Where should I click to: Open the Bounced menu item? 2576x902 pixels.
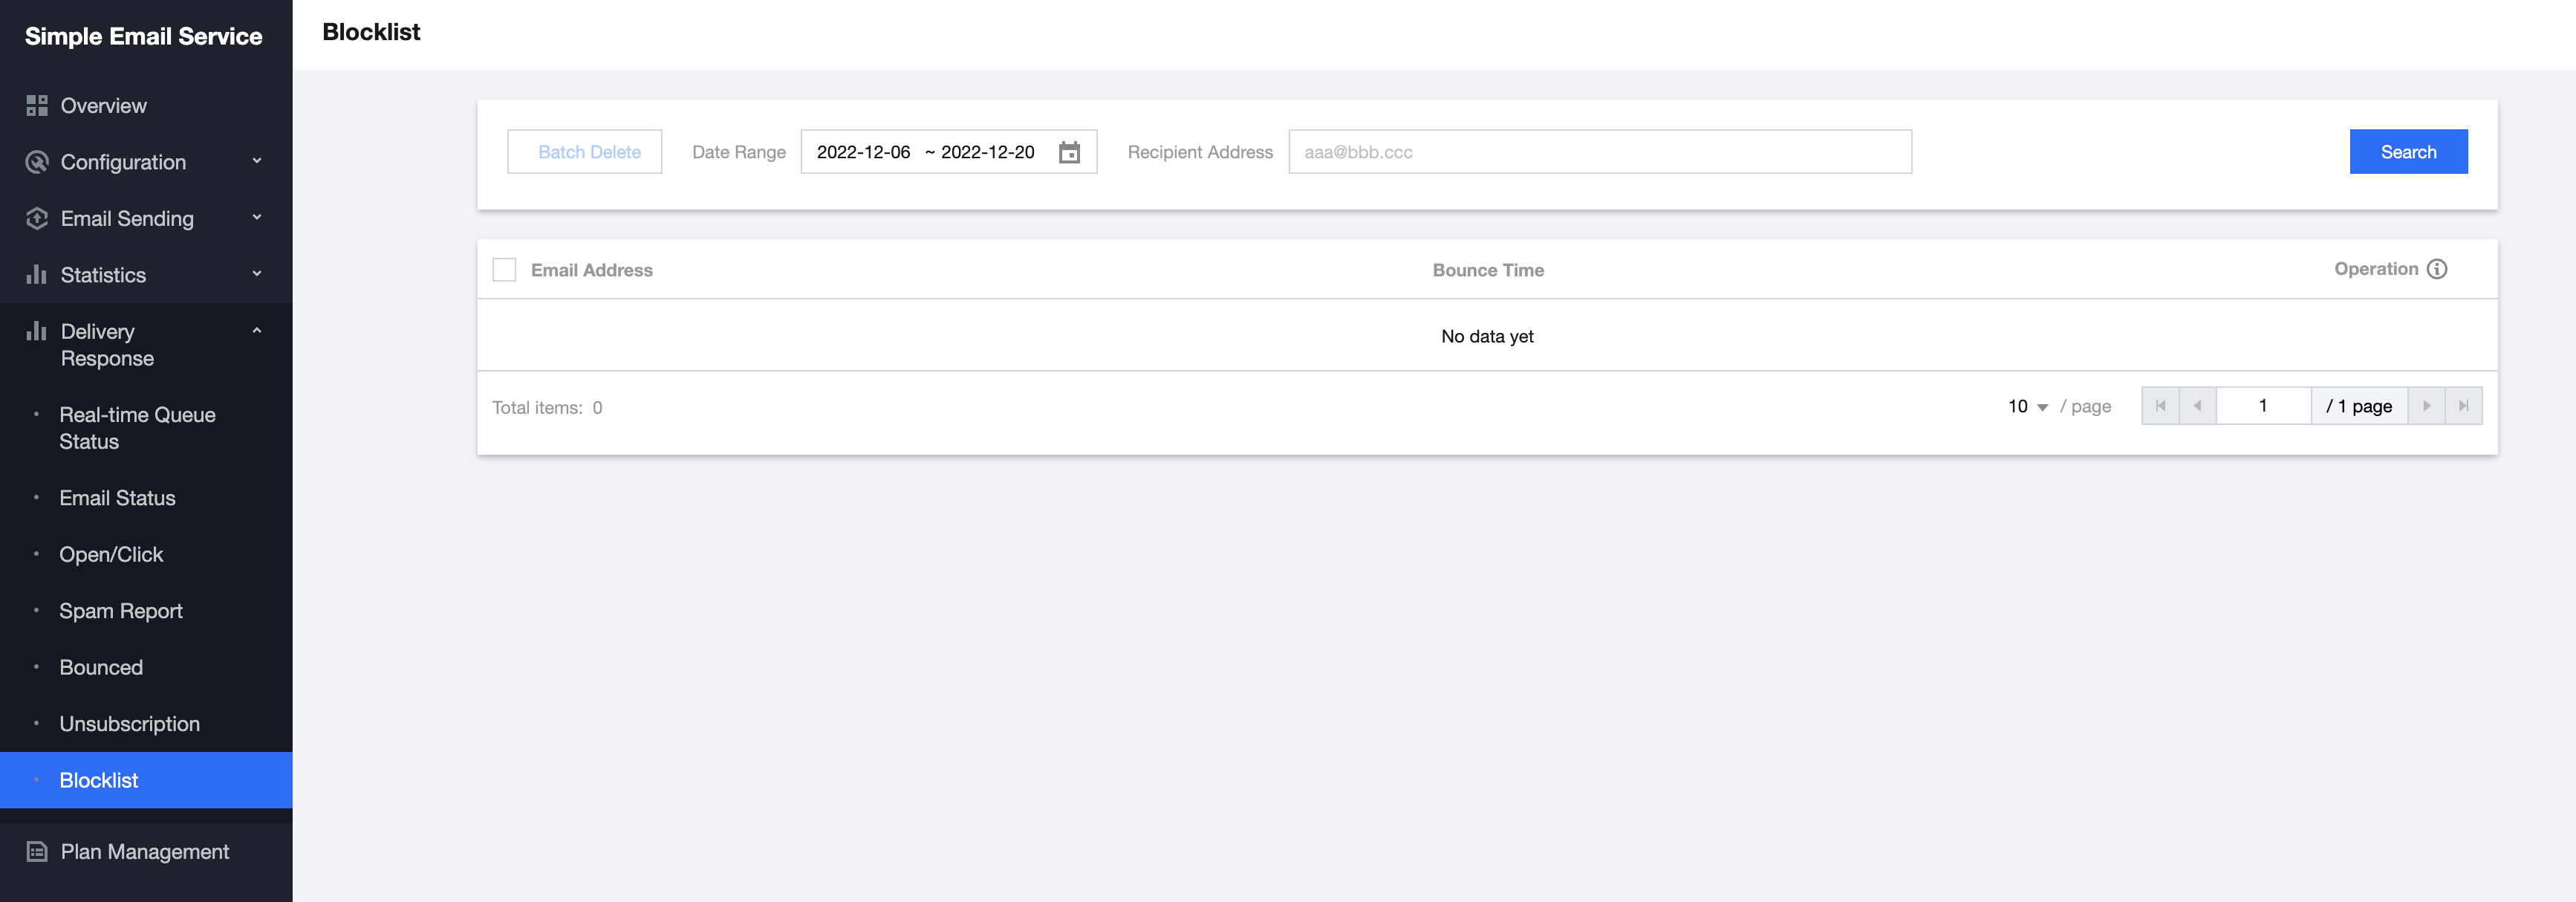coord(101,668)
